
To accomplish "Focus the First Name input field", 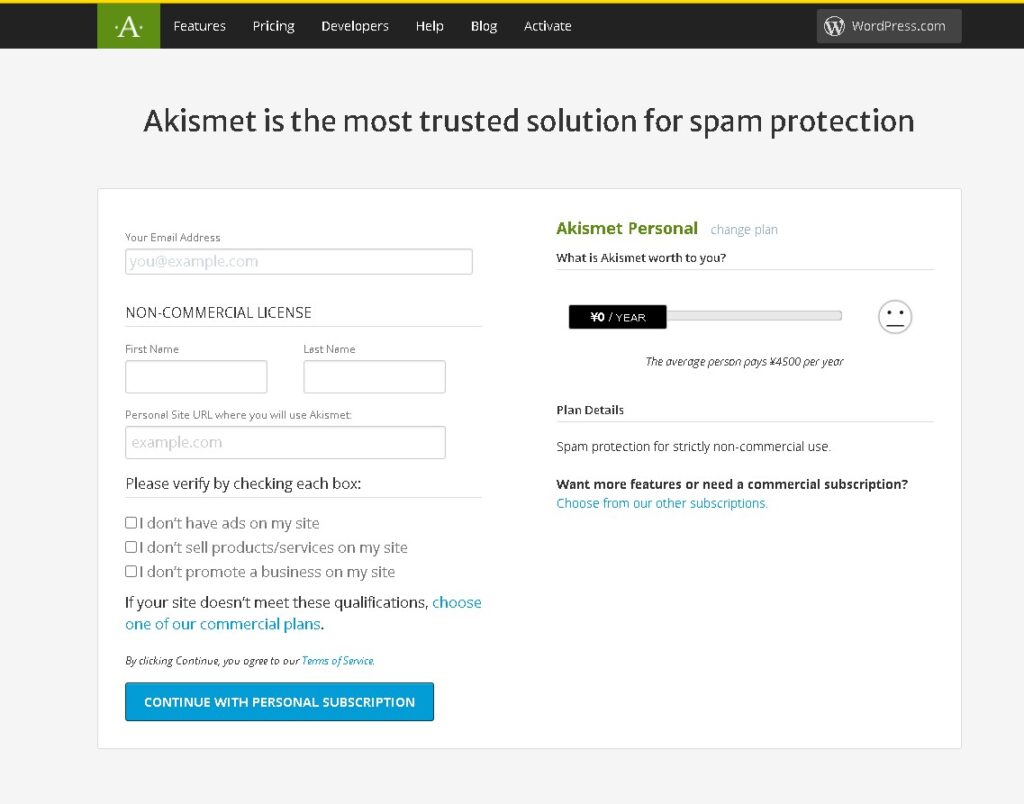I will [196, 377].
